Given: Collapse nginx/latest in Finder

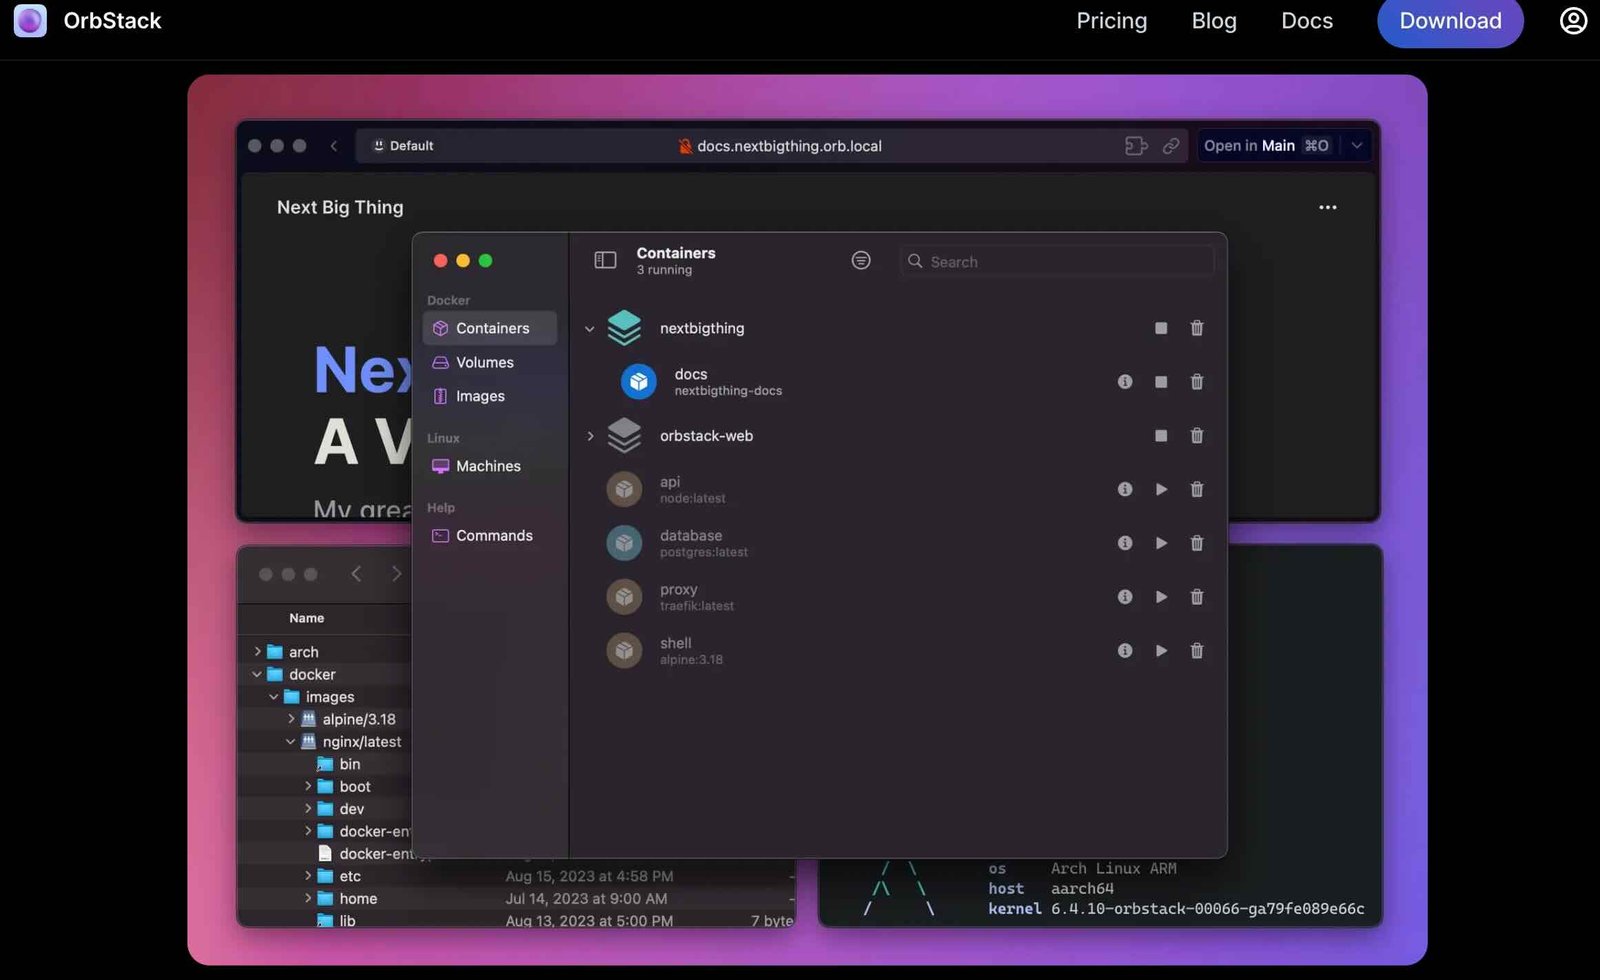Looking at the screenshot, I should coord(290,742).
